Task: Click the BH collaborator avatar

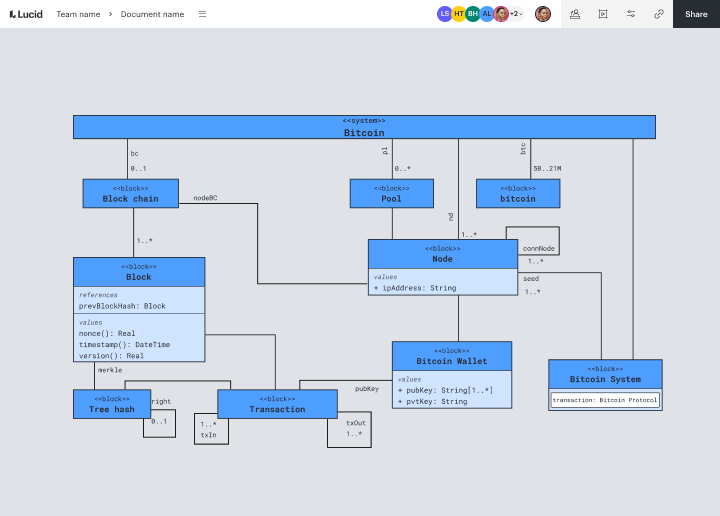Action: coord(472,14)
